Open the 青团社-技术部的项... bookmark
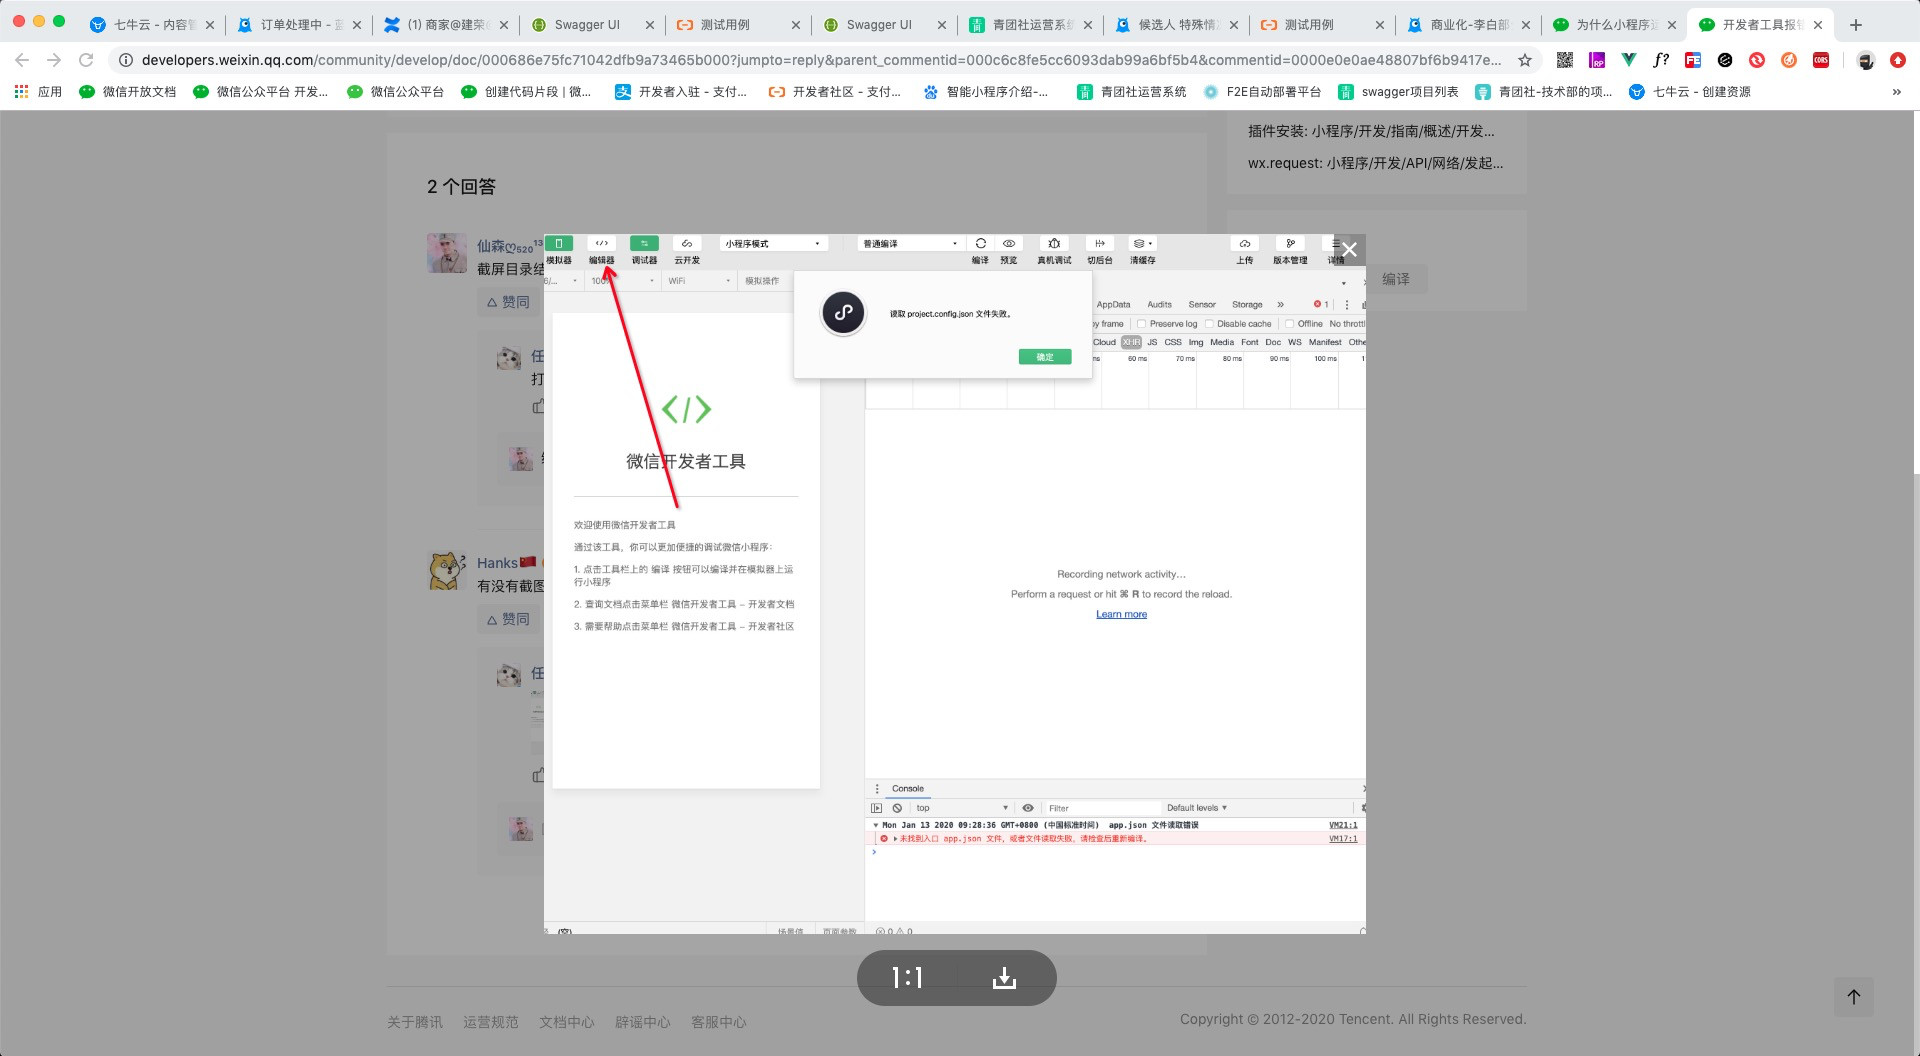Screen dimensions: 1920x1056 (x=1544, y=92)
